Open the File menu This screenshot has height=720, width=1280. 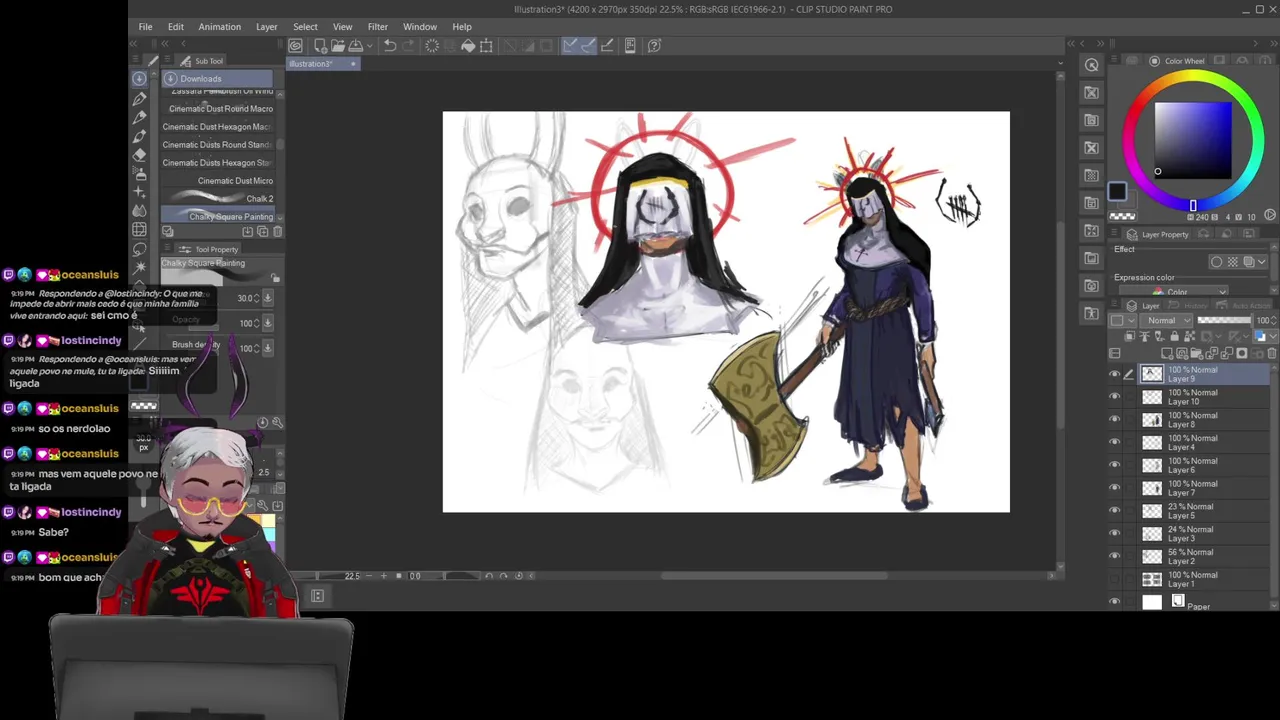coord(145,27)
